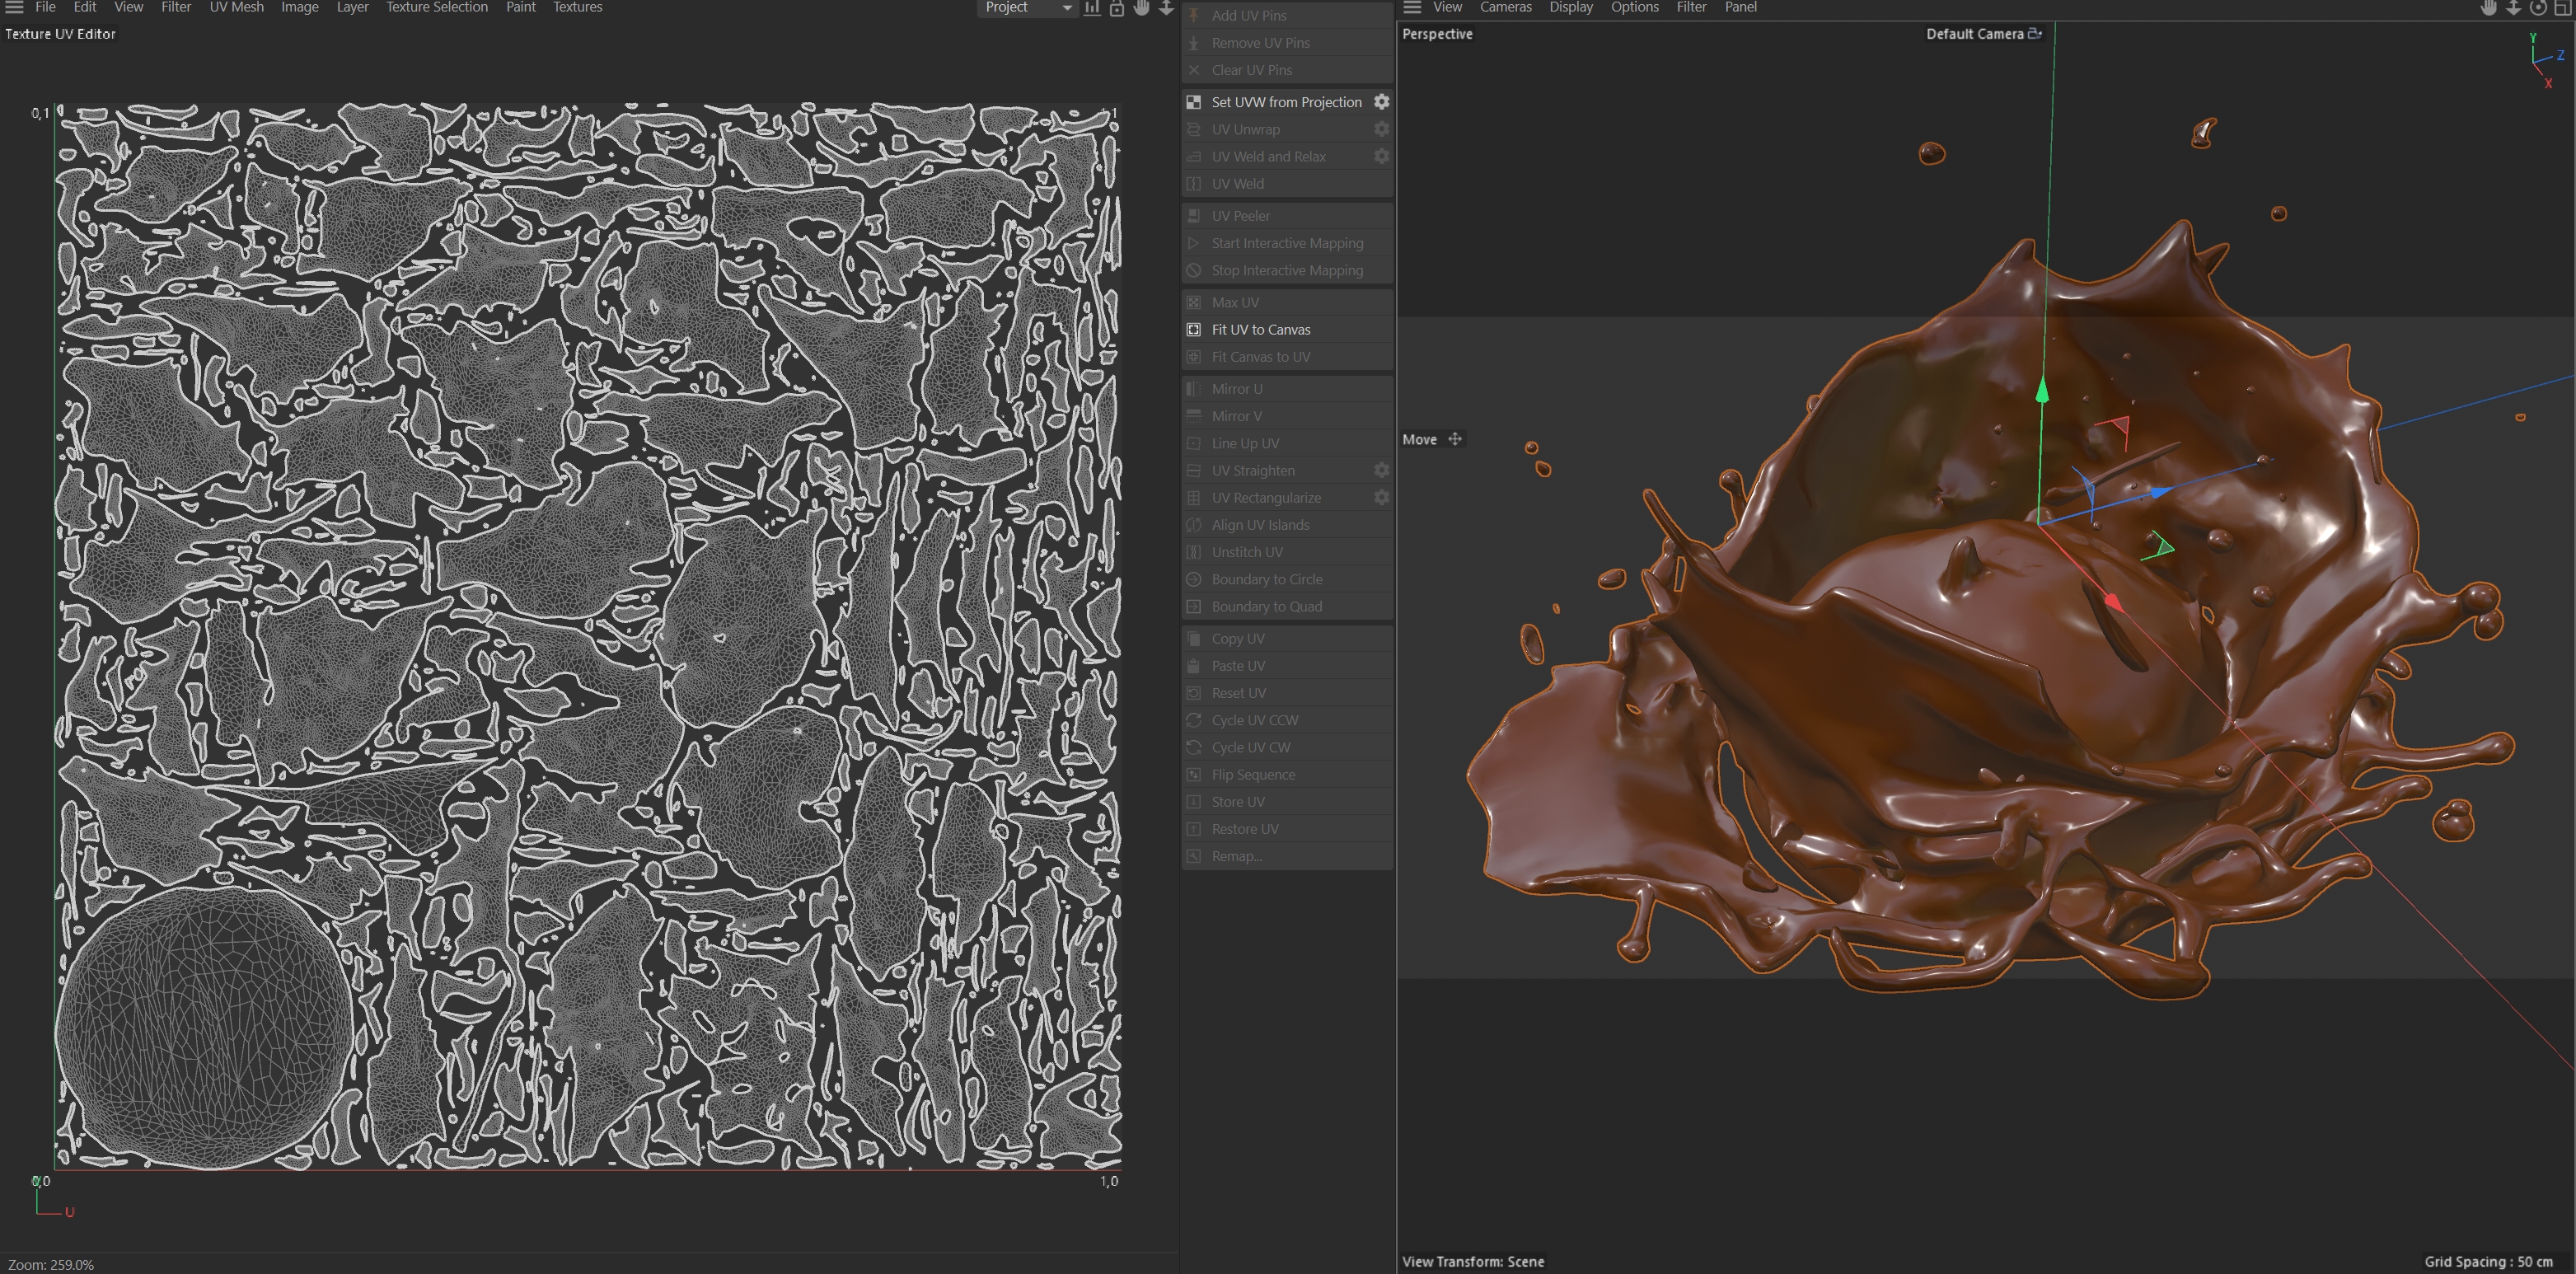Screen dimensions: 2576x1274
Task: Click the Set UVW from Projection command
Action: pos(1286,102)
